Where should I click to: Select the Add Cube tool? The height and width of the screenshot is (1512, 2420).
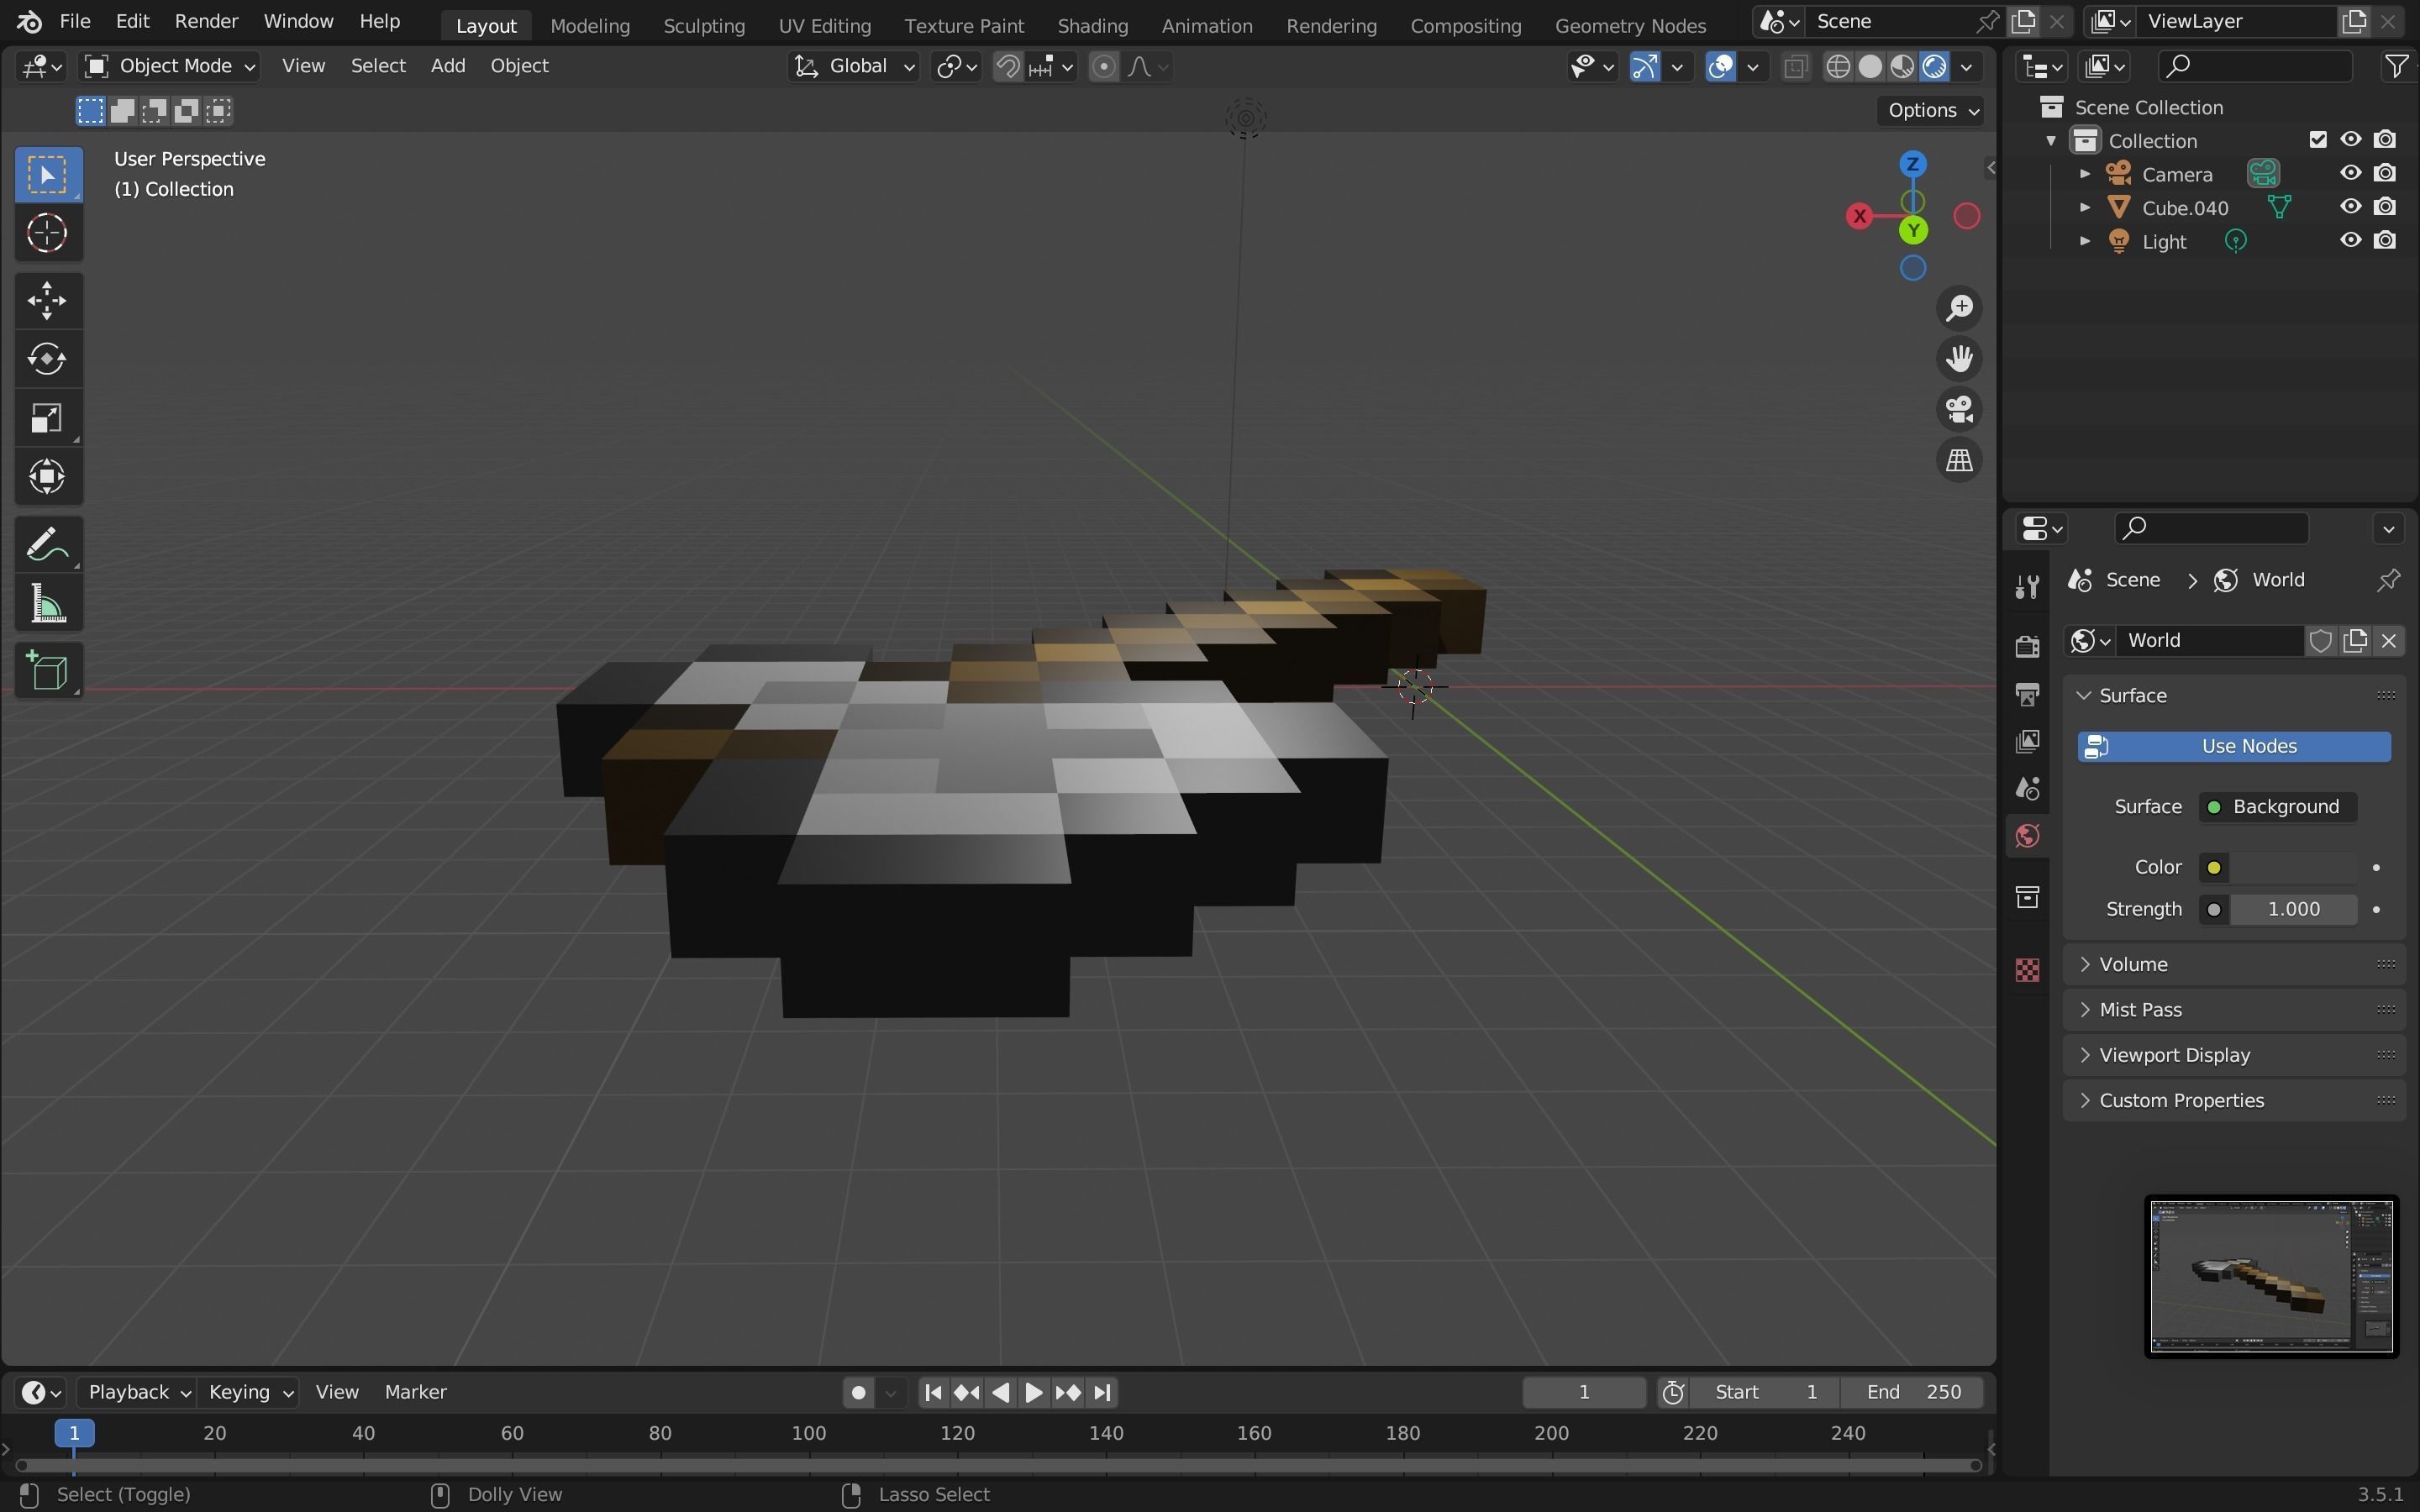(47, 671)
